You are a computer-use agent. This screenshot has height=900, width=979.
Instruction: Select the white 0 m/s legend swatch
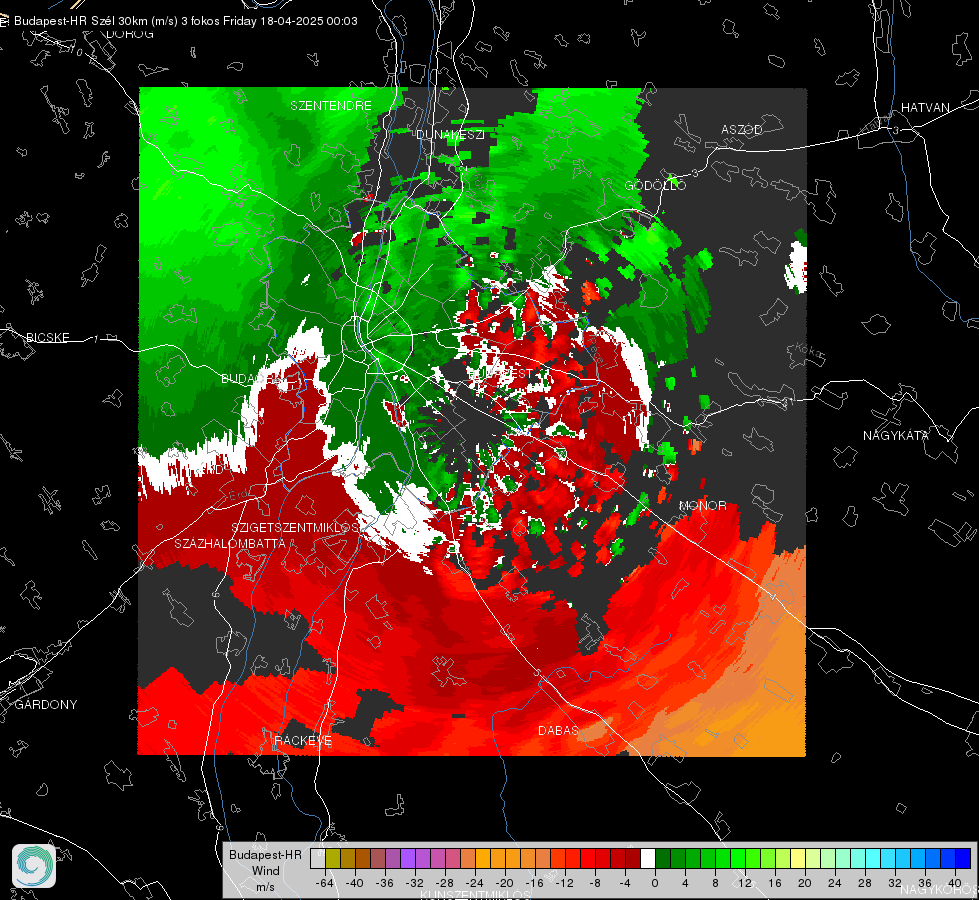coord(648,858)
